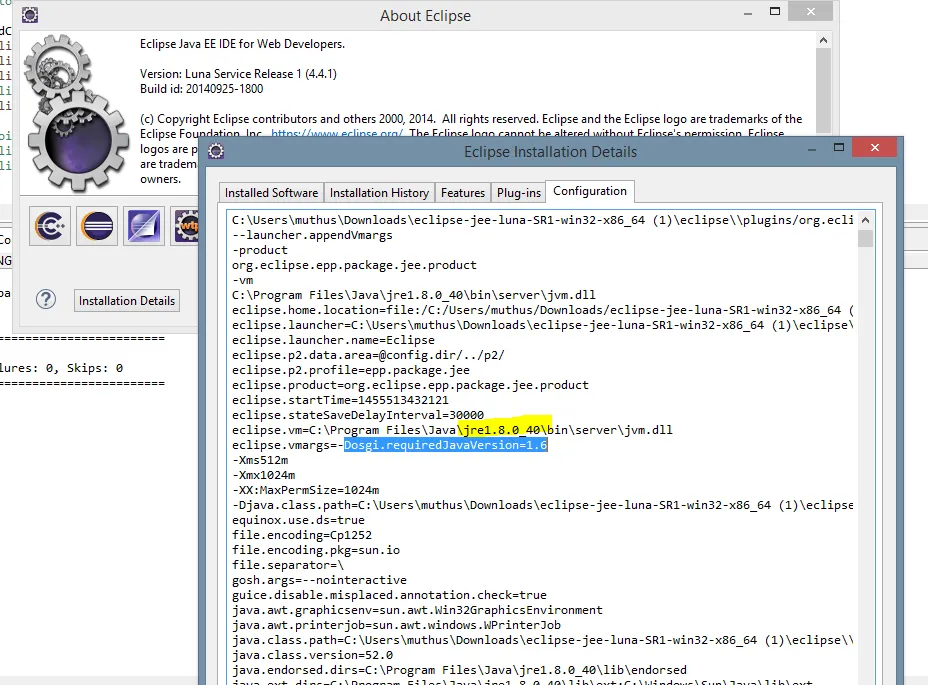The height and width of the screenshot is (685, 928).
Task: Click the large Eclipse gears logo
Action: click(76, 112)
